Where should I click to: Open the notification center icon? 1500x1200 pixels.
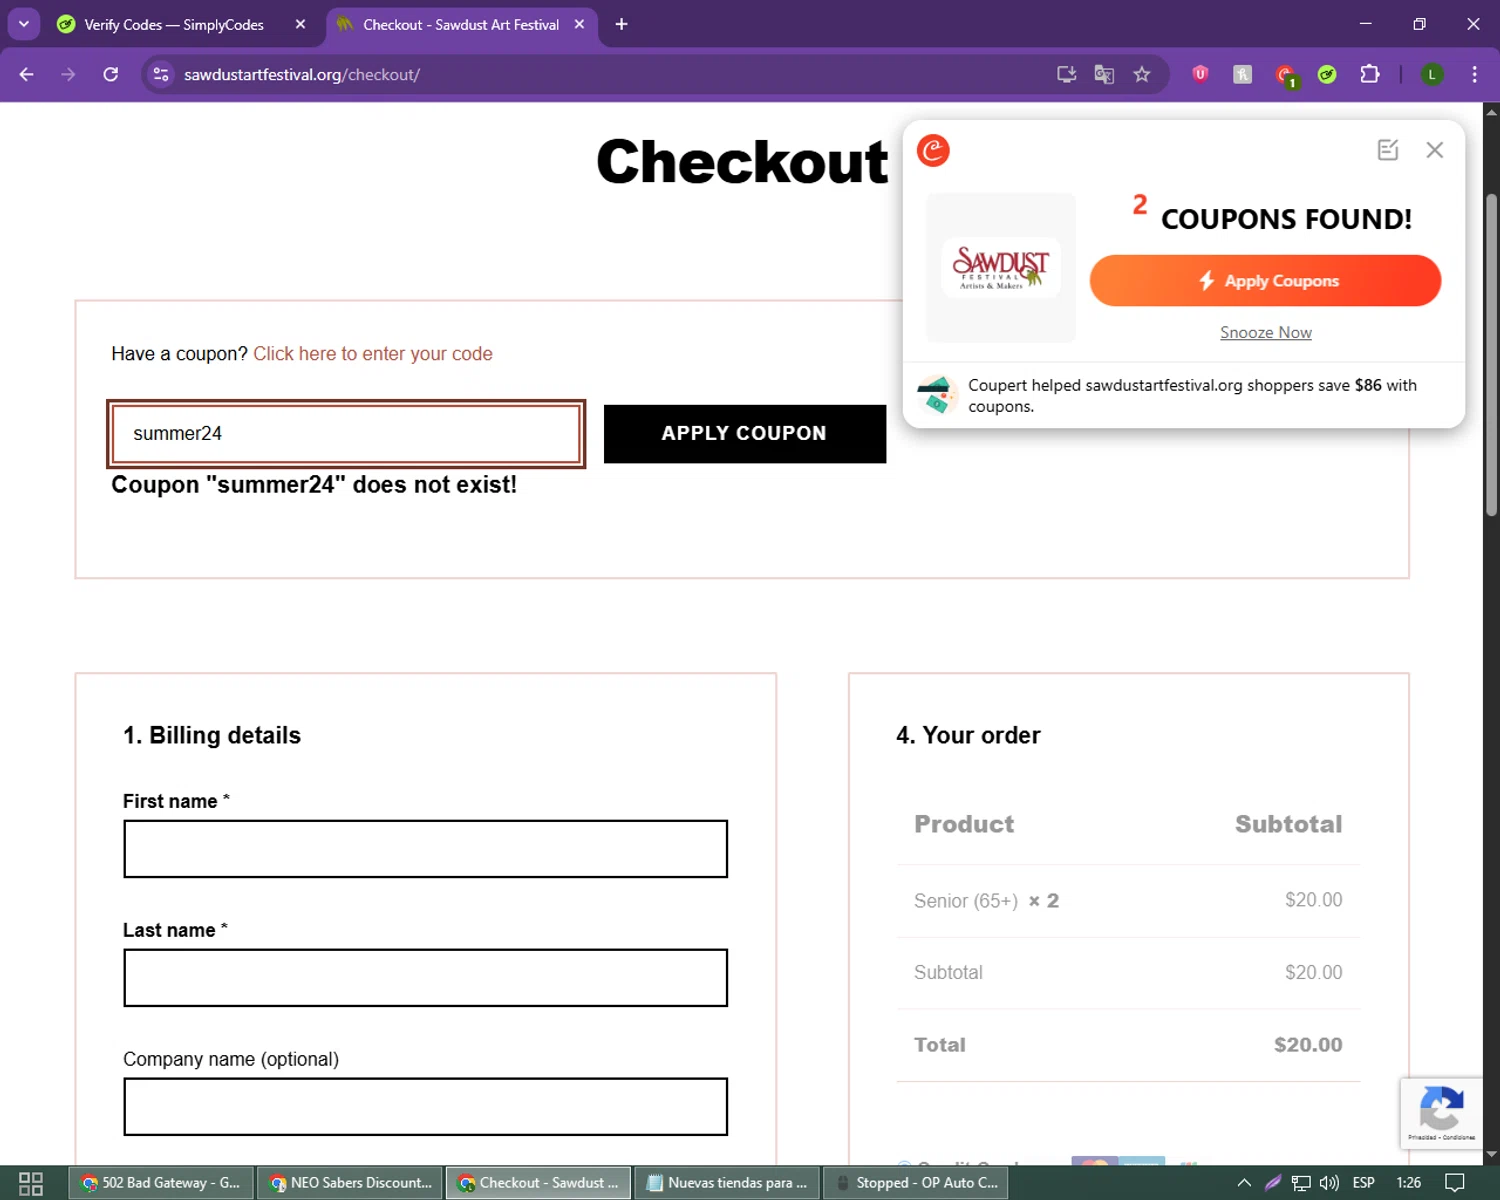click(1456, 1183)
